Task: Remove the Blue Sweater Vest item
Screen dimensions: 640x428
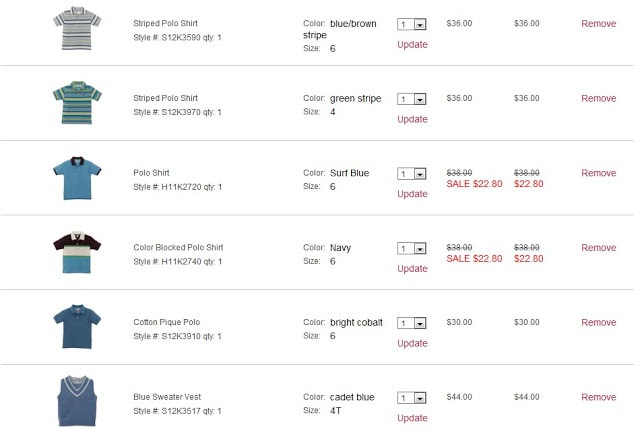Action: (599, 397)
